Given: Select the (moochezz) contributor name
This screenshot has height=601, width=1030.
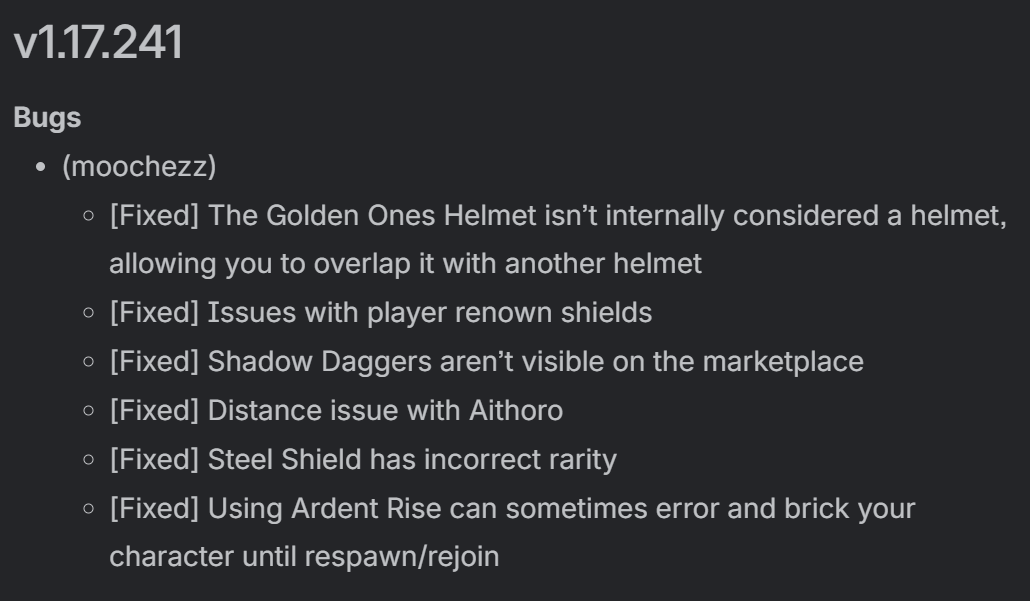Looking at the screenshot, I should point(139,167).
